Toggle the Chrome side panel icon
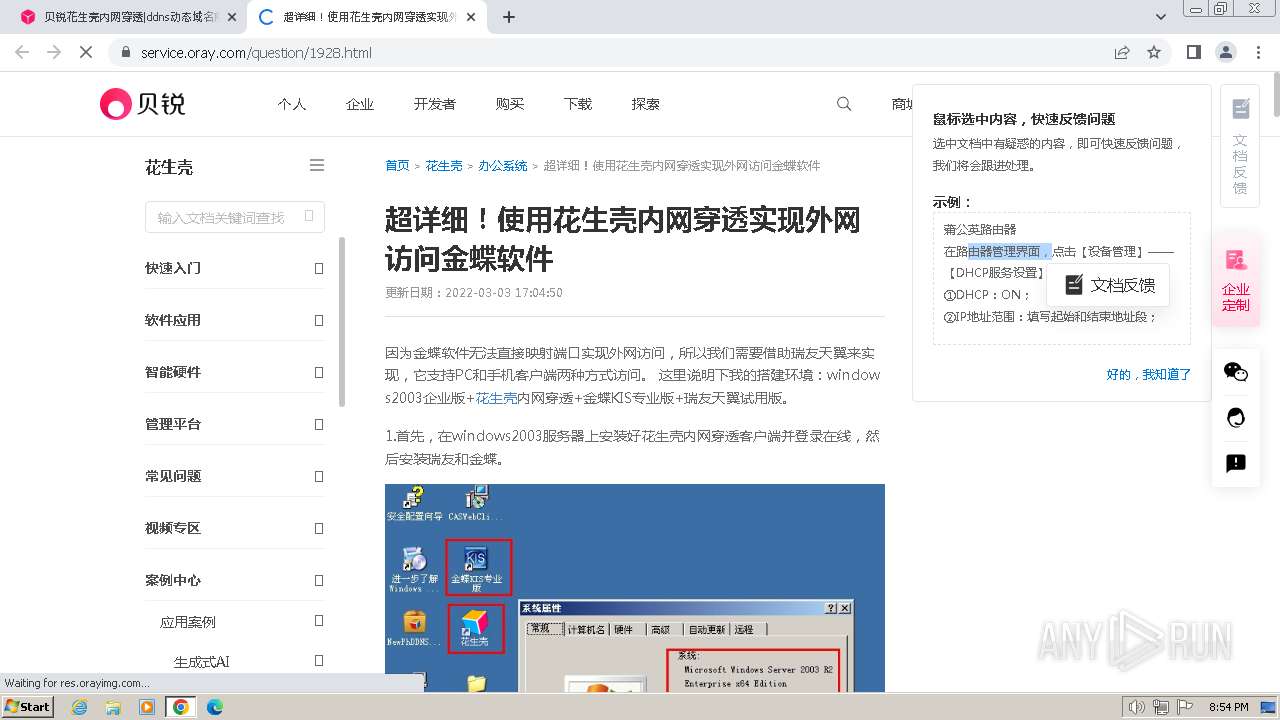This screenshot has width=1280, height=720. 1194,52
